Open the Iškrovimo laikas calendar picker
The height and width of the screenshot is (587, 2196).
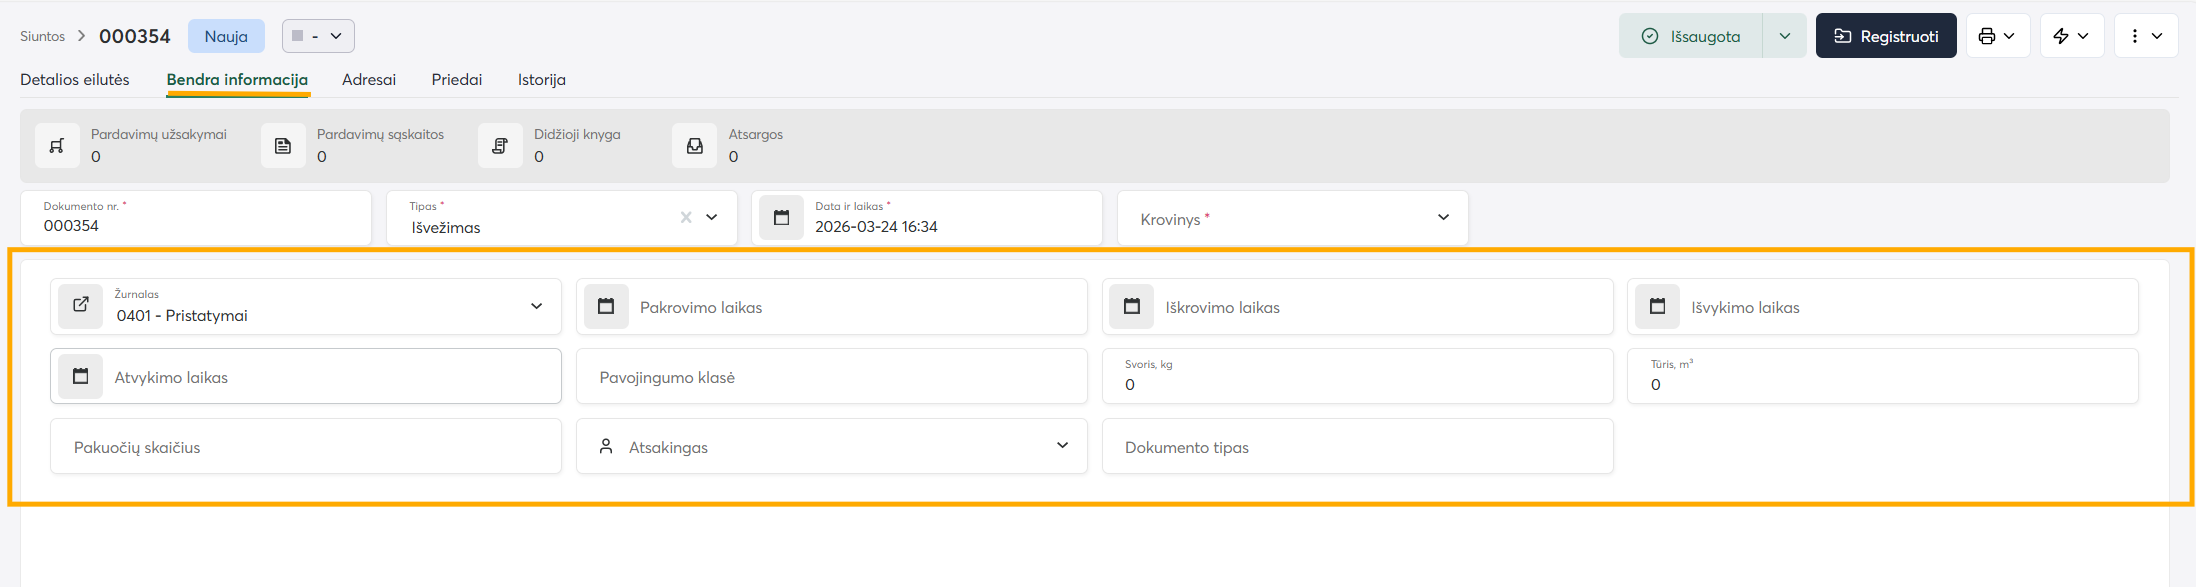pyautogui.click(x=1132, y=307)
